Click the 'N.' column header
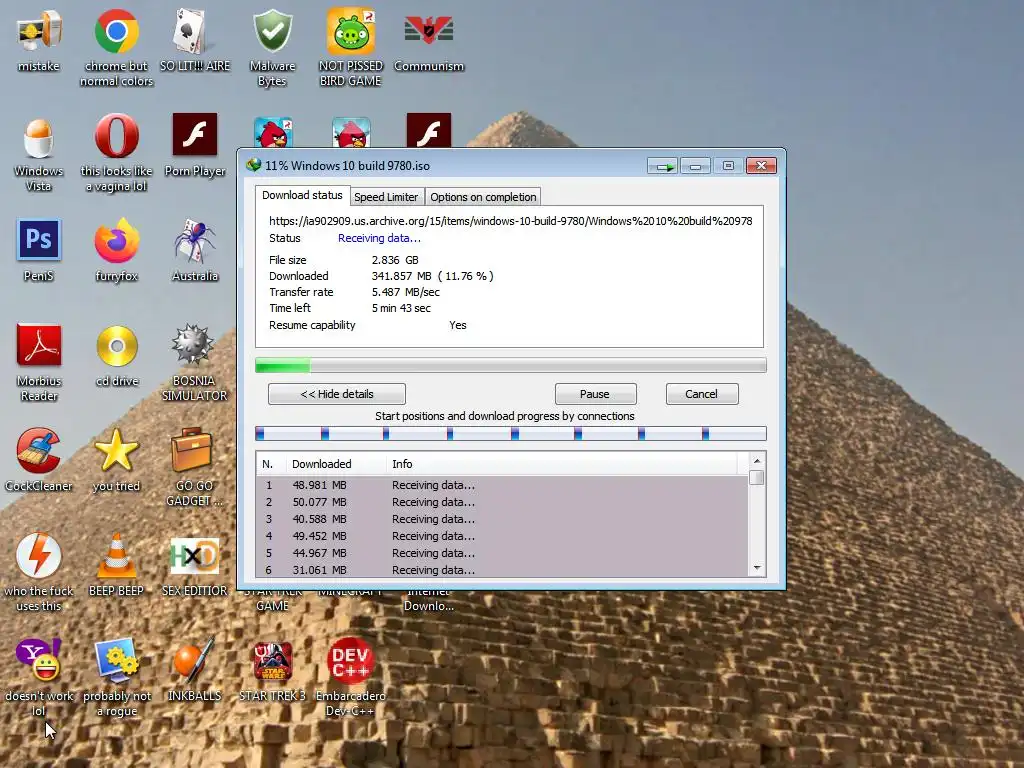 click(271, 464)
